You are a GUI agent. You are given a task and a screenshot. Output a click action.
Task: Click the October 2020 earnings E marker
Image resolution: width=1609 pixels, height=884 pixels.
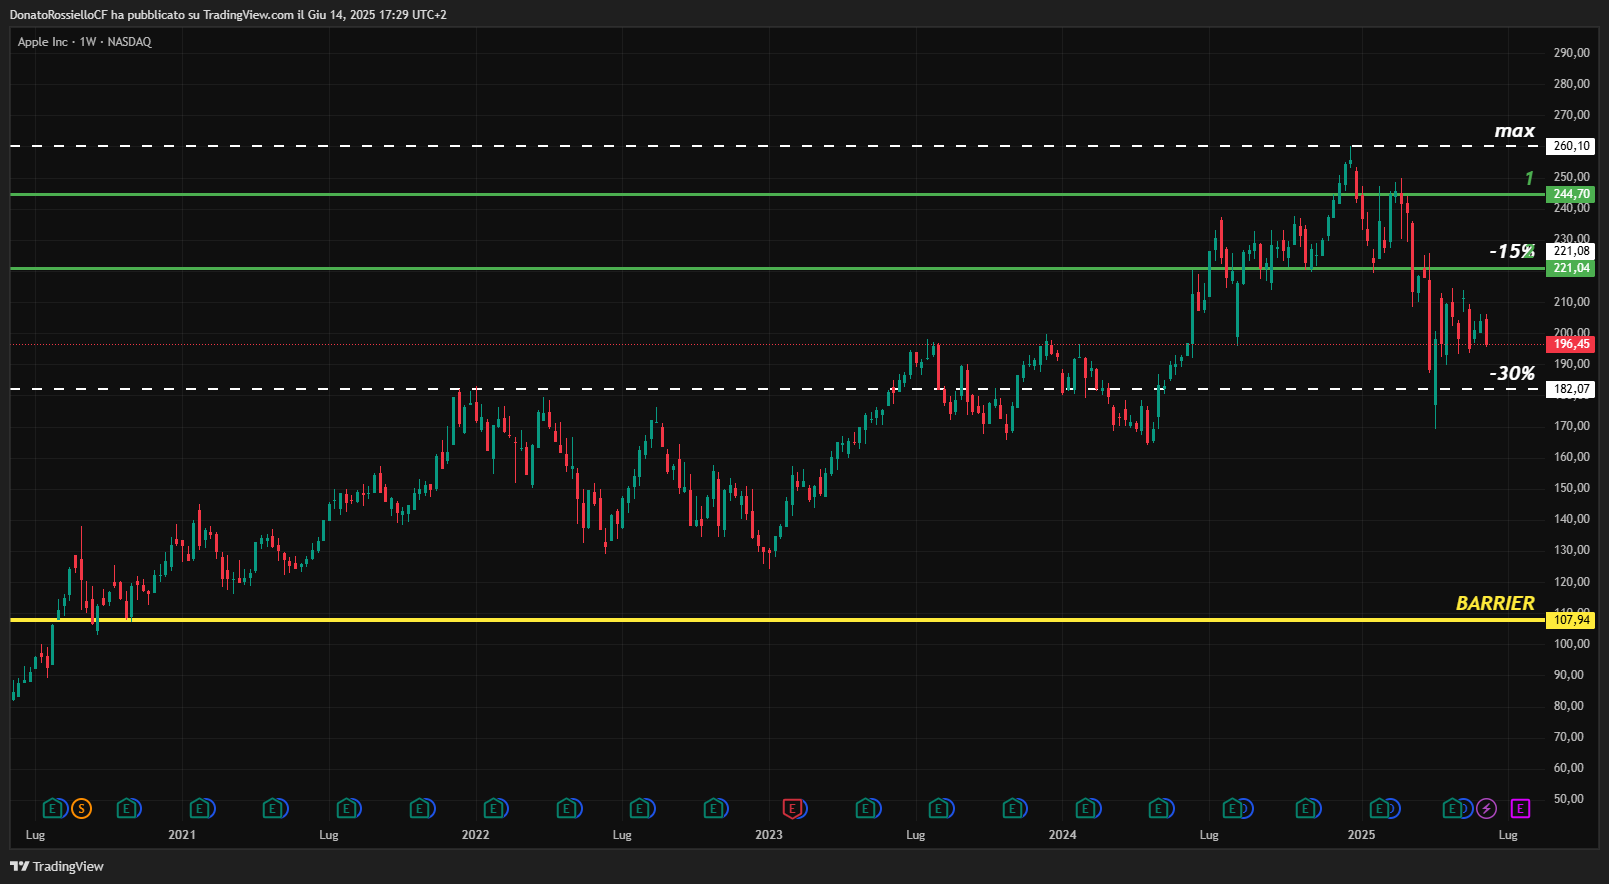127,808
